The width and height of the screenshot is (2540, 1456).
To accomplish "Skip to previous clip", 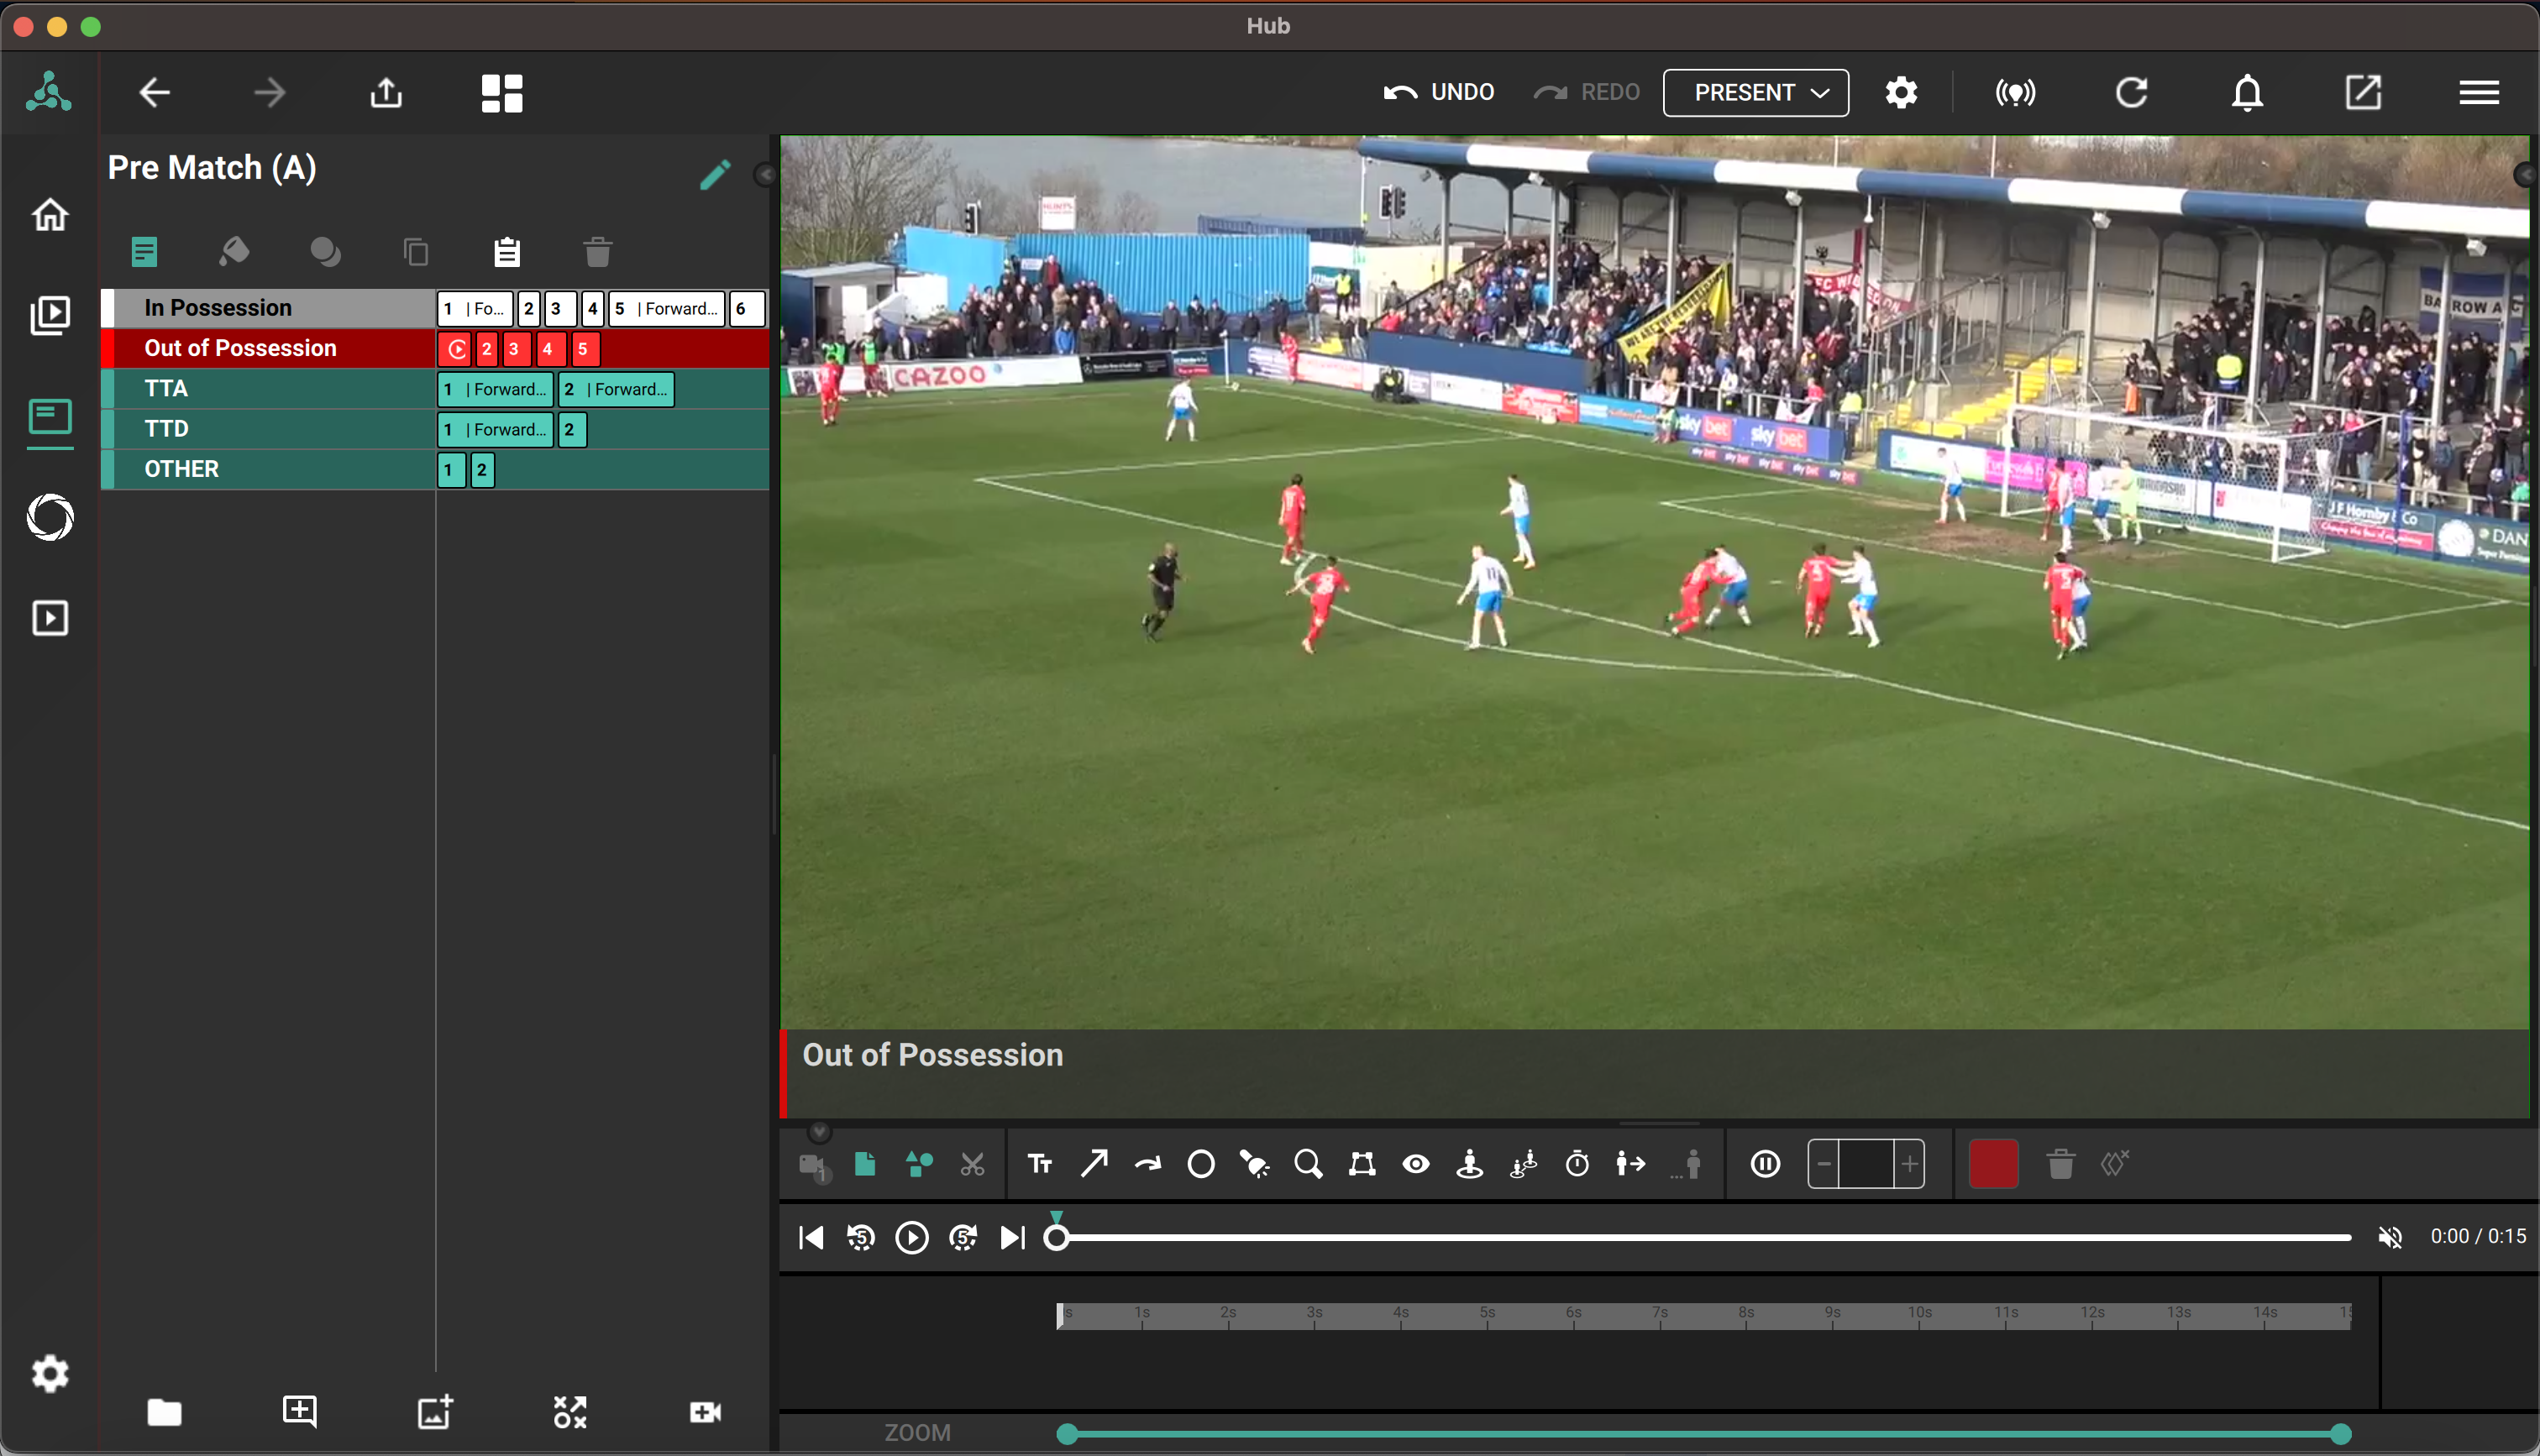I will [811, 1238].
